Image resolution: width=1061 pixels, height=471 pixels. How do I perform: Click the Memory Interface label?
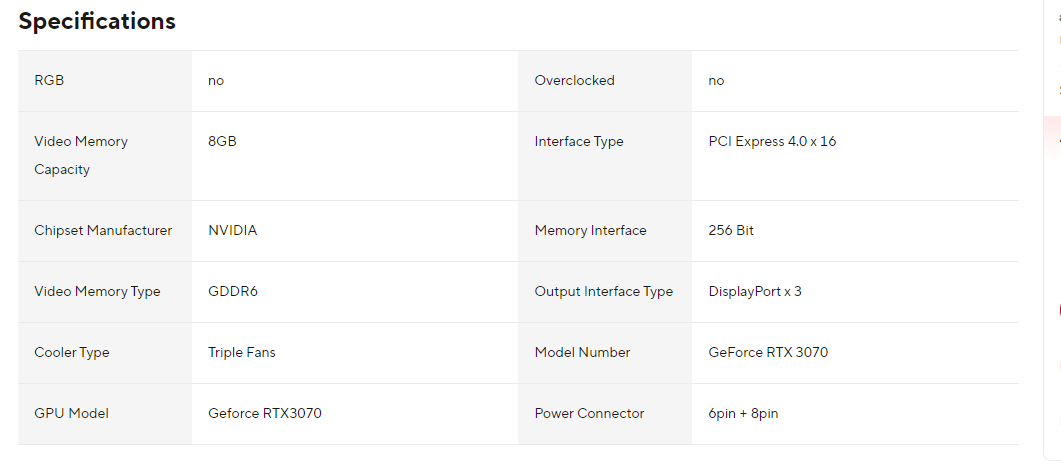tap(591, 231)
